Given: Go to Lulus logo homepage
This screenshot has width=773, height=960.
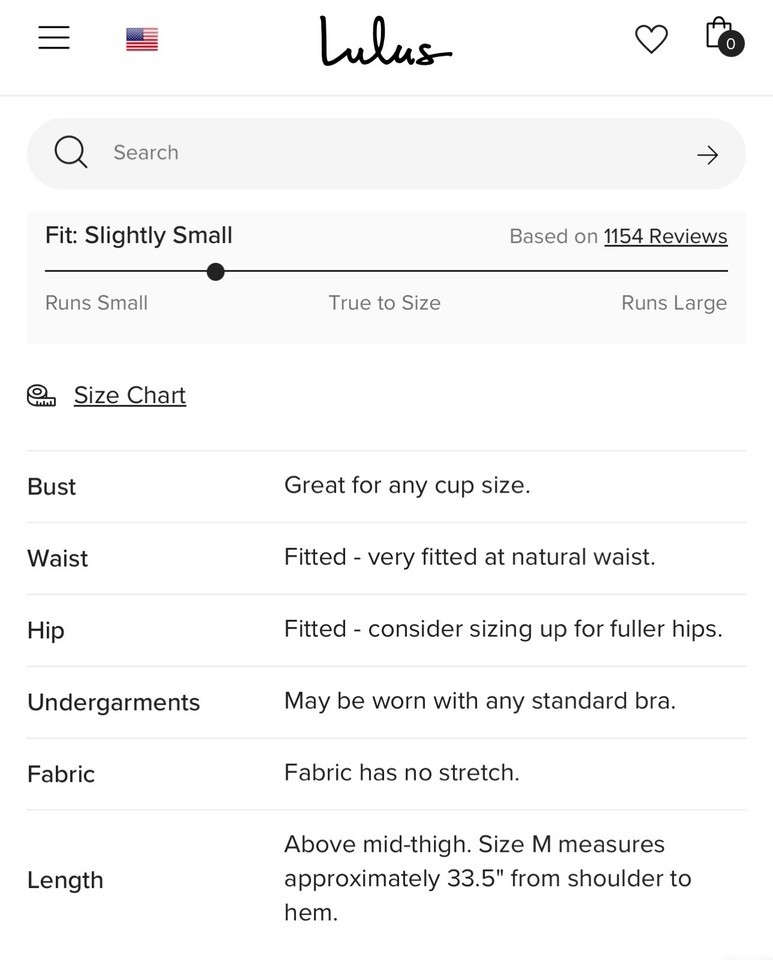Looking at the screenshot, I should 385,42.
